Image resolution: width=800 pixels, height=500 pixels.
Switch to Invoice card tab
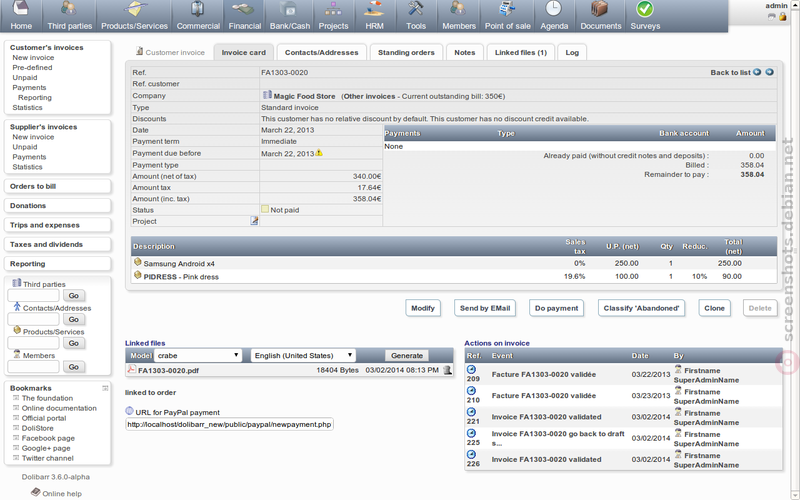[x=243, y=52]
